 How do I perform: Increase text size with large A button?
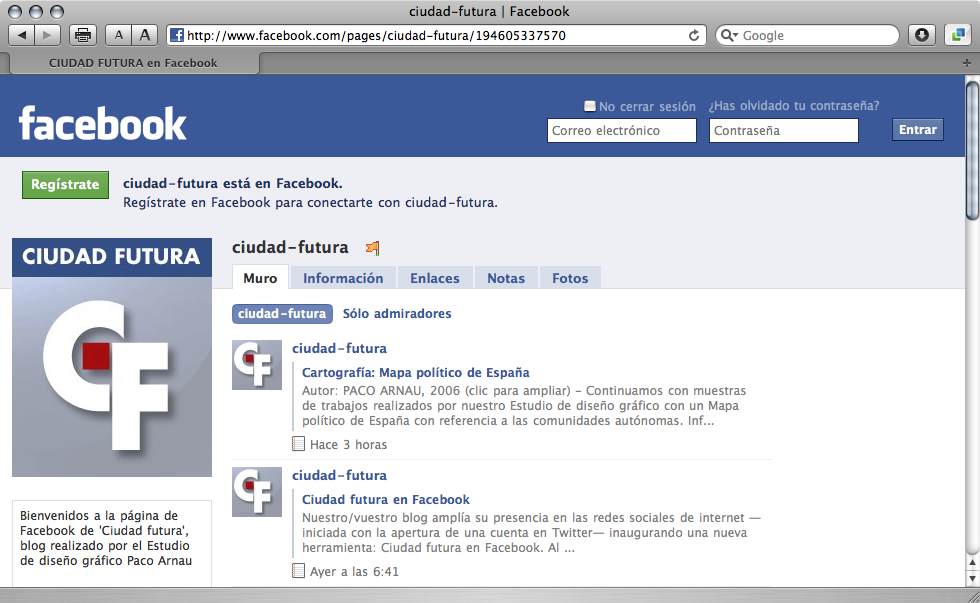coord(145,35)
